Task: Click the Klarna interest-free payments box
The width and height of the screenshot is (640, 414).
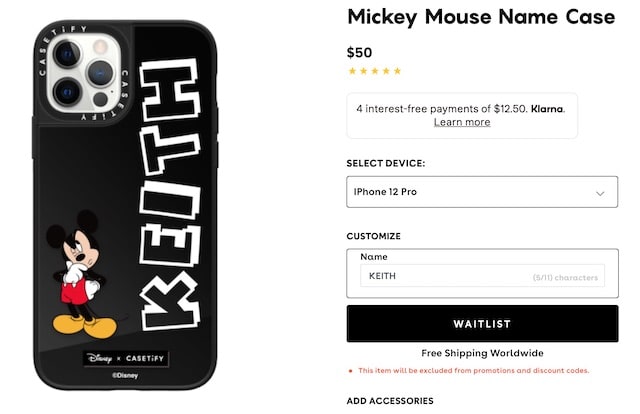Action: coord(462,116)
